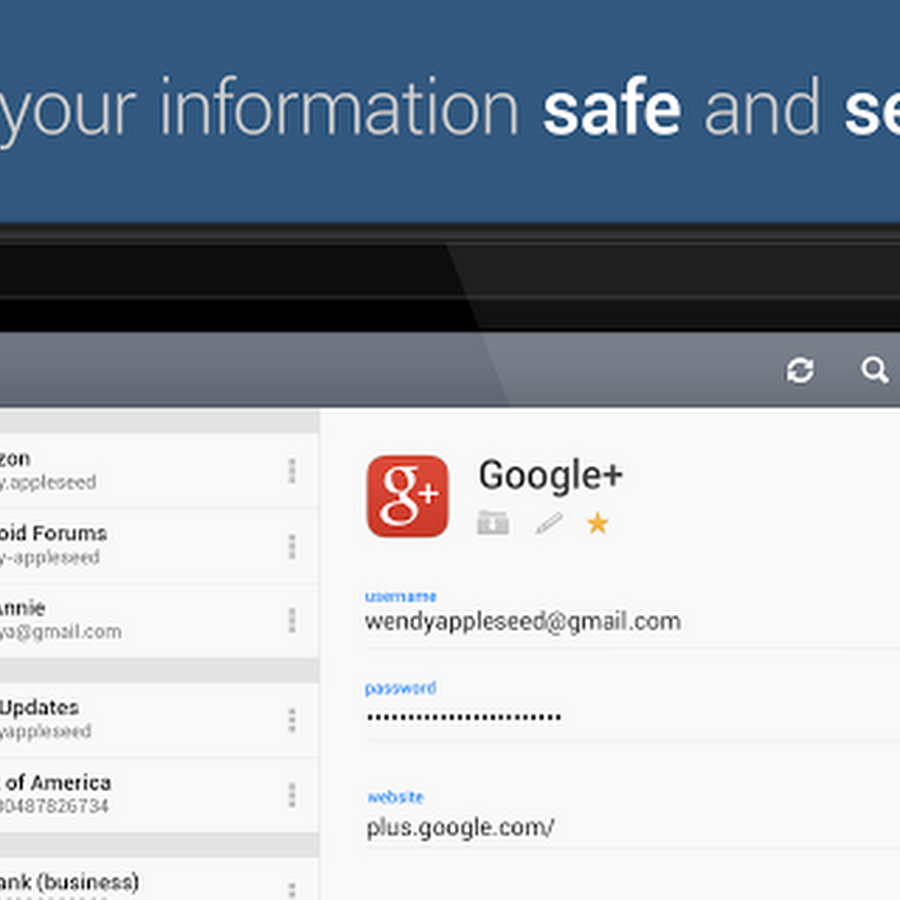
Task: Edit the Google+ entry with pencil icon
Action: pos(548,522)
